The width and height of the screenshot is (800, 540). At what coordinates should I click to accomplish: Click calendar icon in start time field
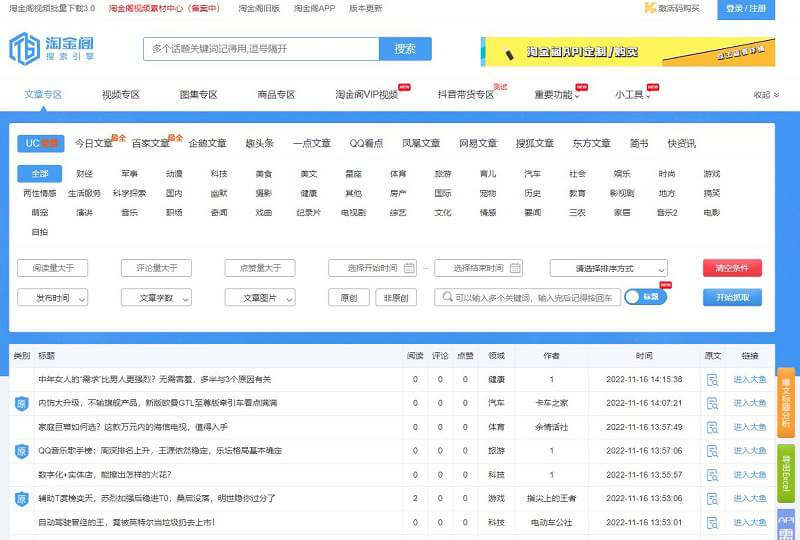coord(410,268)
